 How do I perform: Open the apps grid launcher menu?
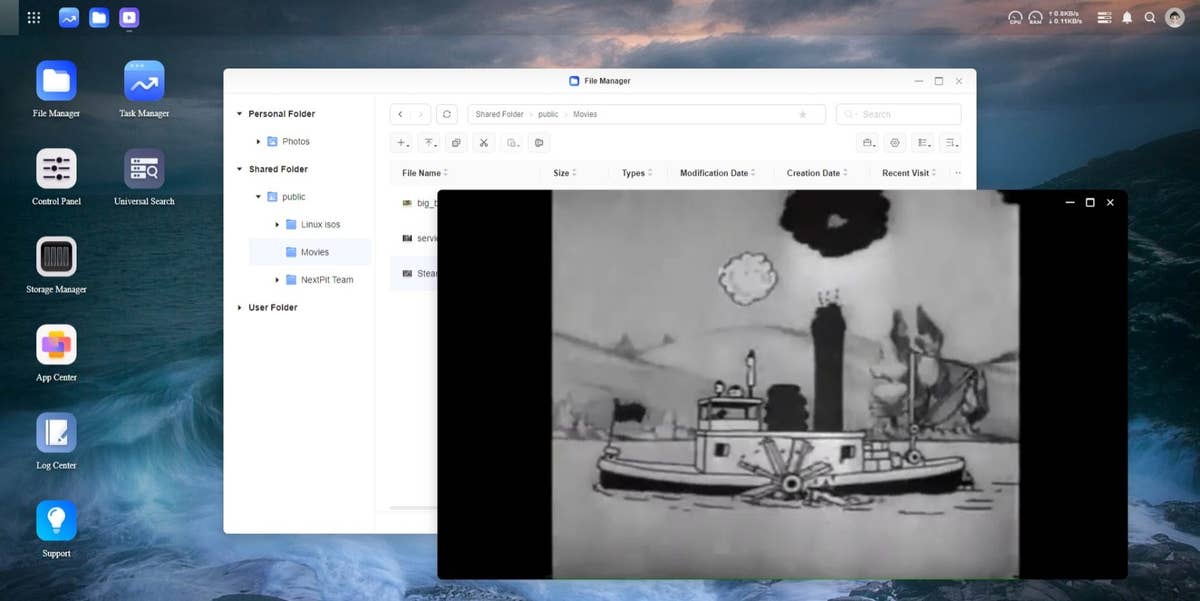34,18
